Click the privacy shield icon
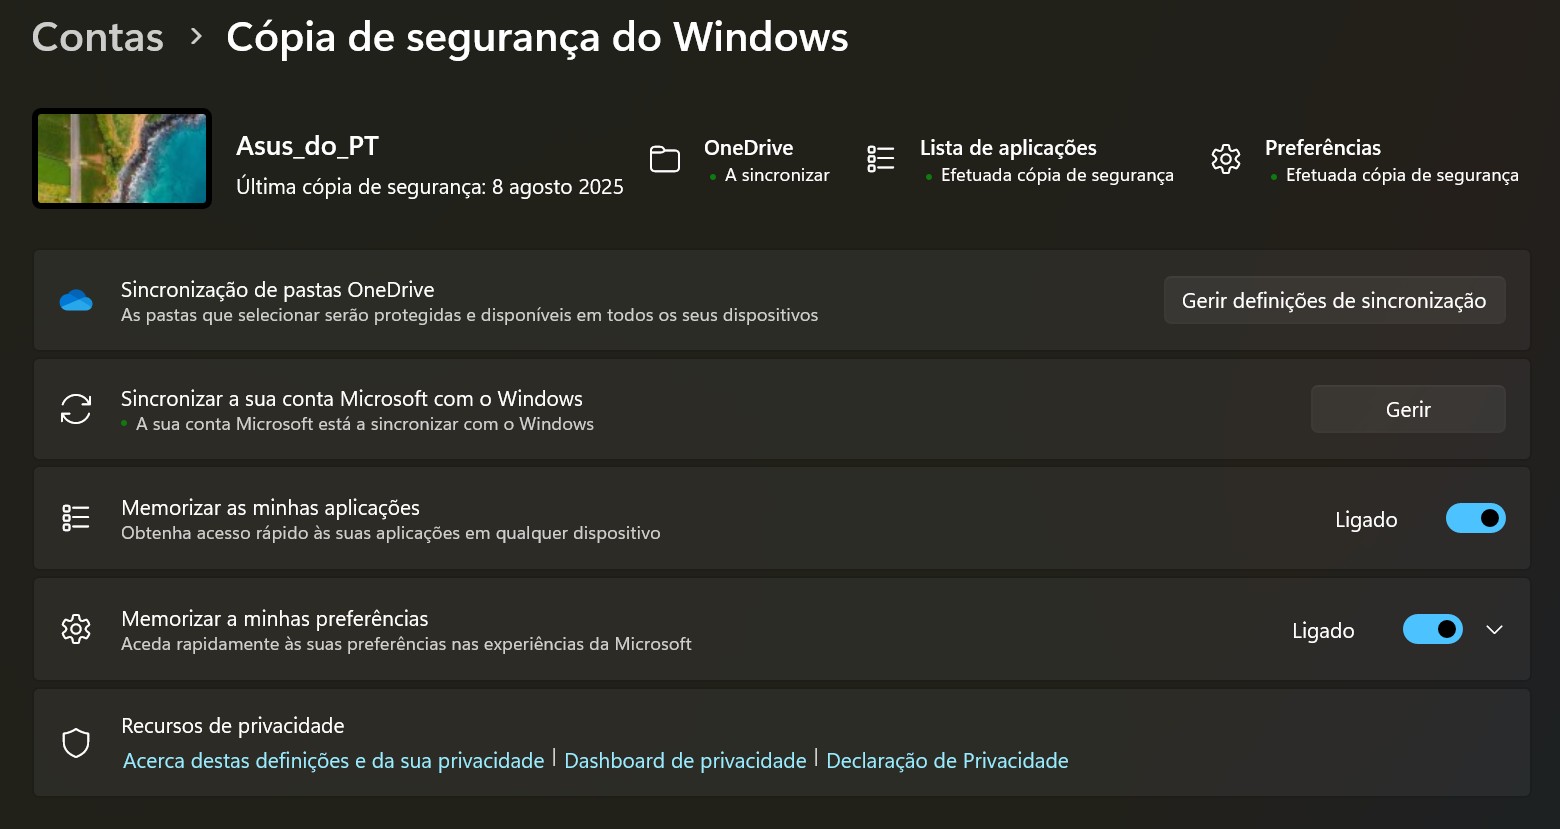 [x=76, y=743]
